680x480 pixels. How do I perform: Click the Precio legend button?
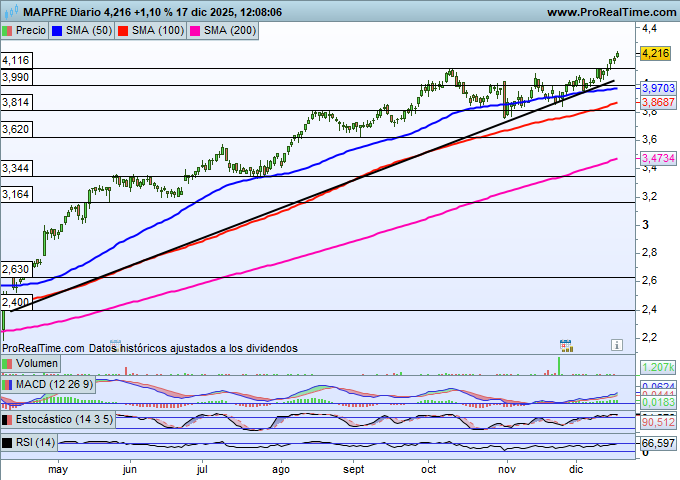[x=24, y=31]
